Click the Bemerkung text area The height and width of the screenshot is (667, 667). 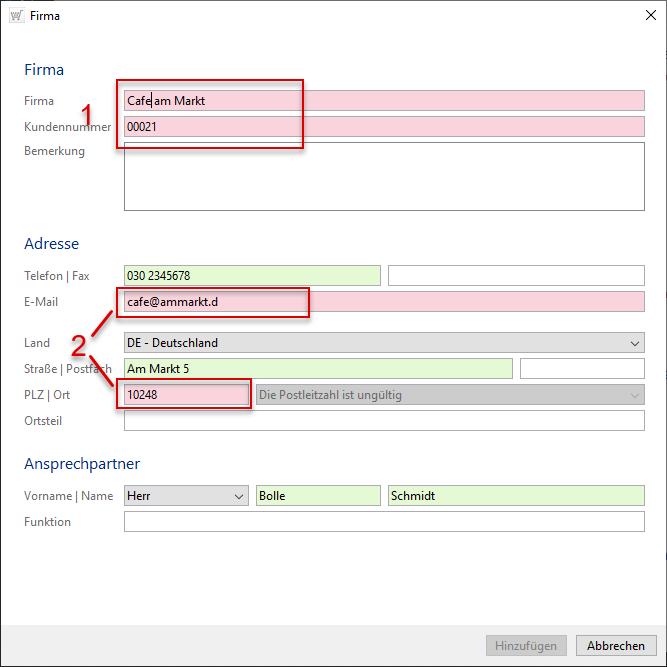click(384, 176)
